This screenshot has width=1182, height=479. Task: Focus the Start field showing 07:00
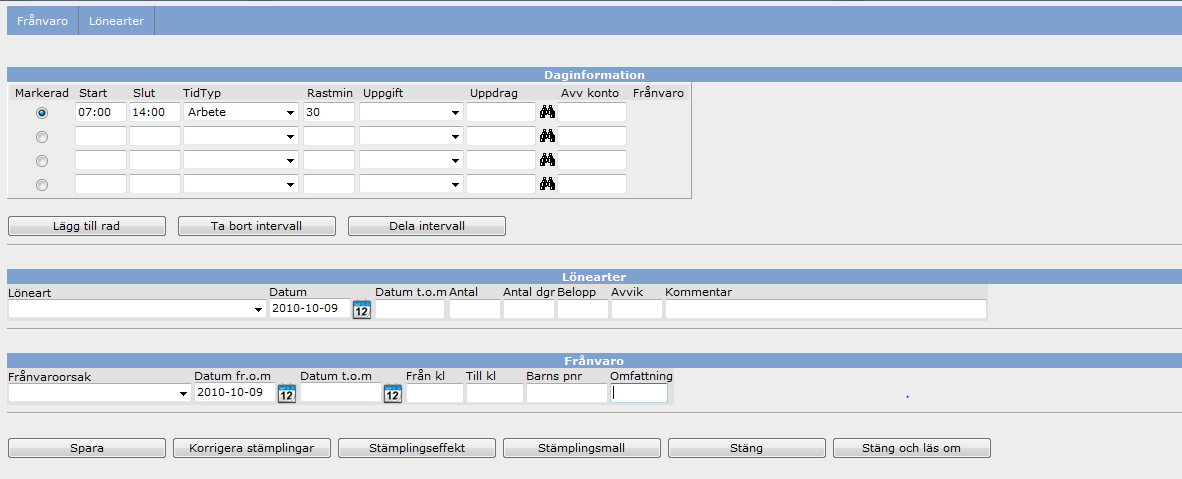point(101,112)
